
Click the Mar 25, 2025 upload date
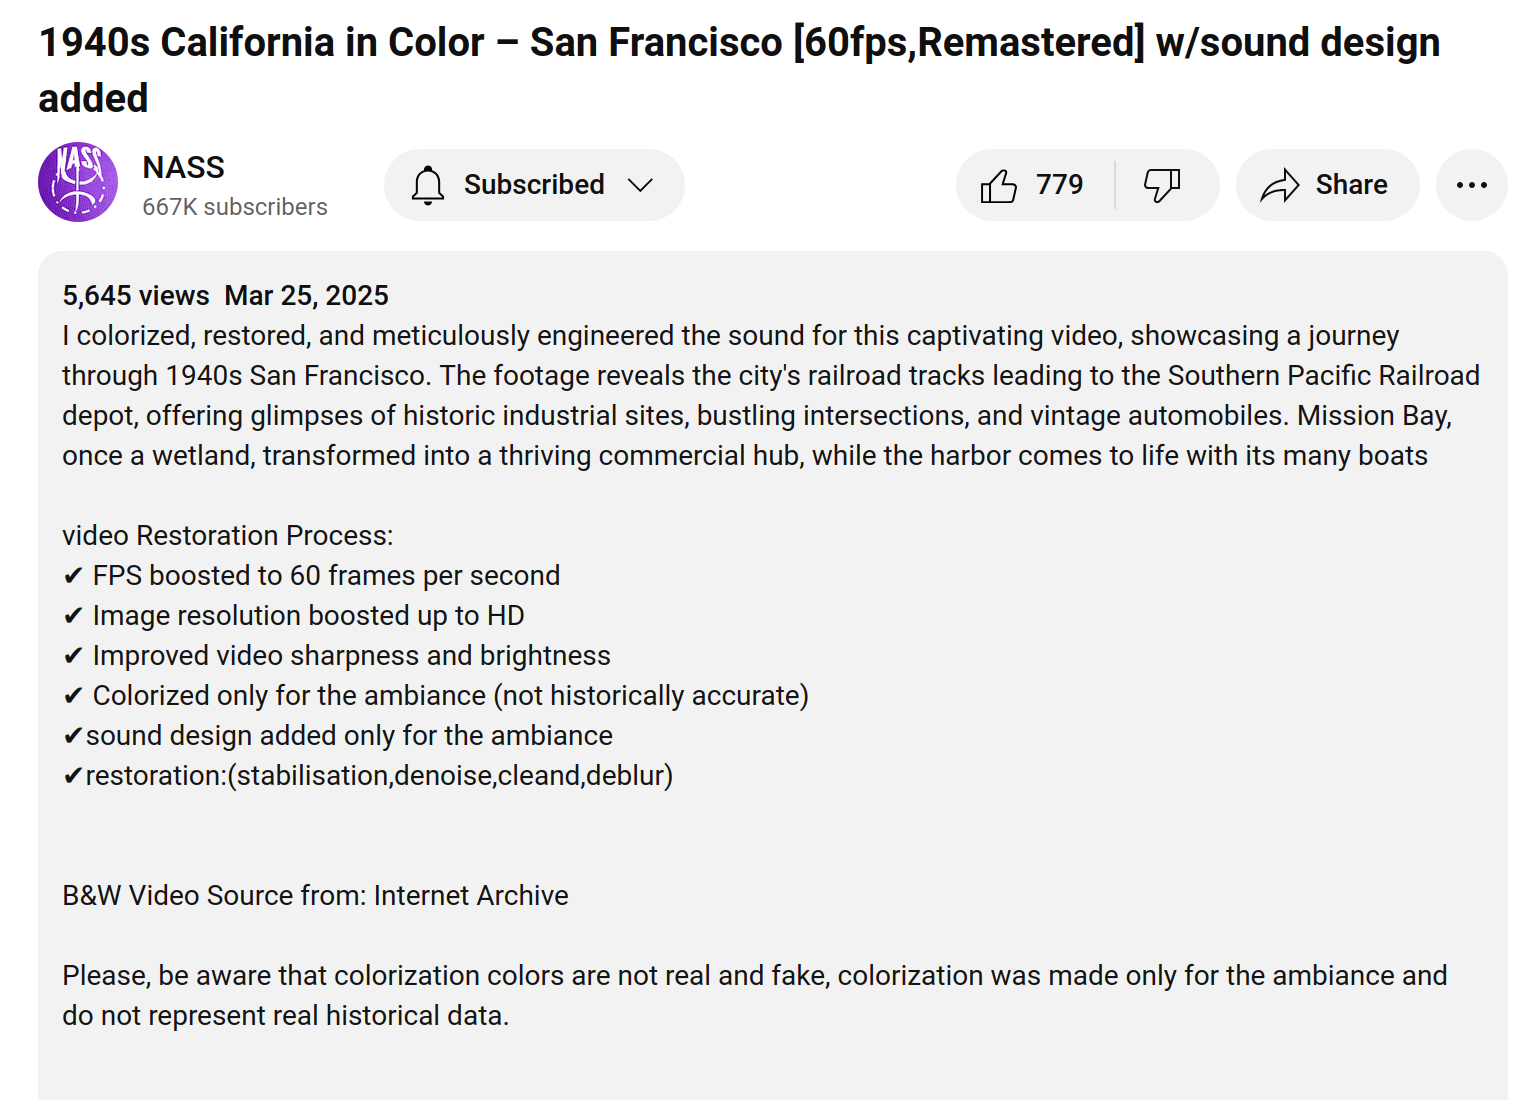coord(306,296)
